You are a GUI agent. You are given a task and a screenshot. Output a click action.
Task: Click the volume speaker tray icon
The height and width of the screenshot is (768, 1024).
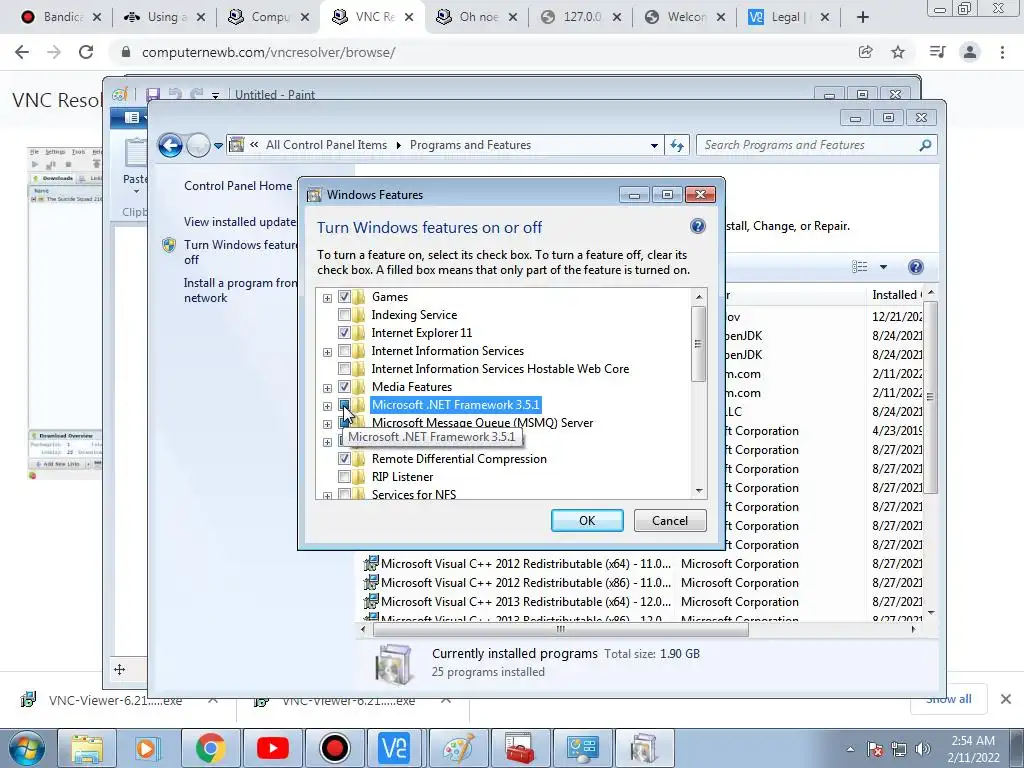coord(923,749)
